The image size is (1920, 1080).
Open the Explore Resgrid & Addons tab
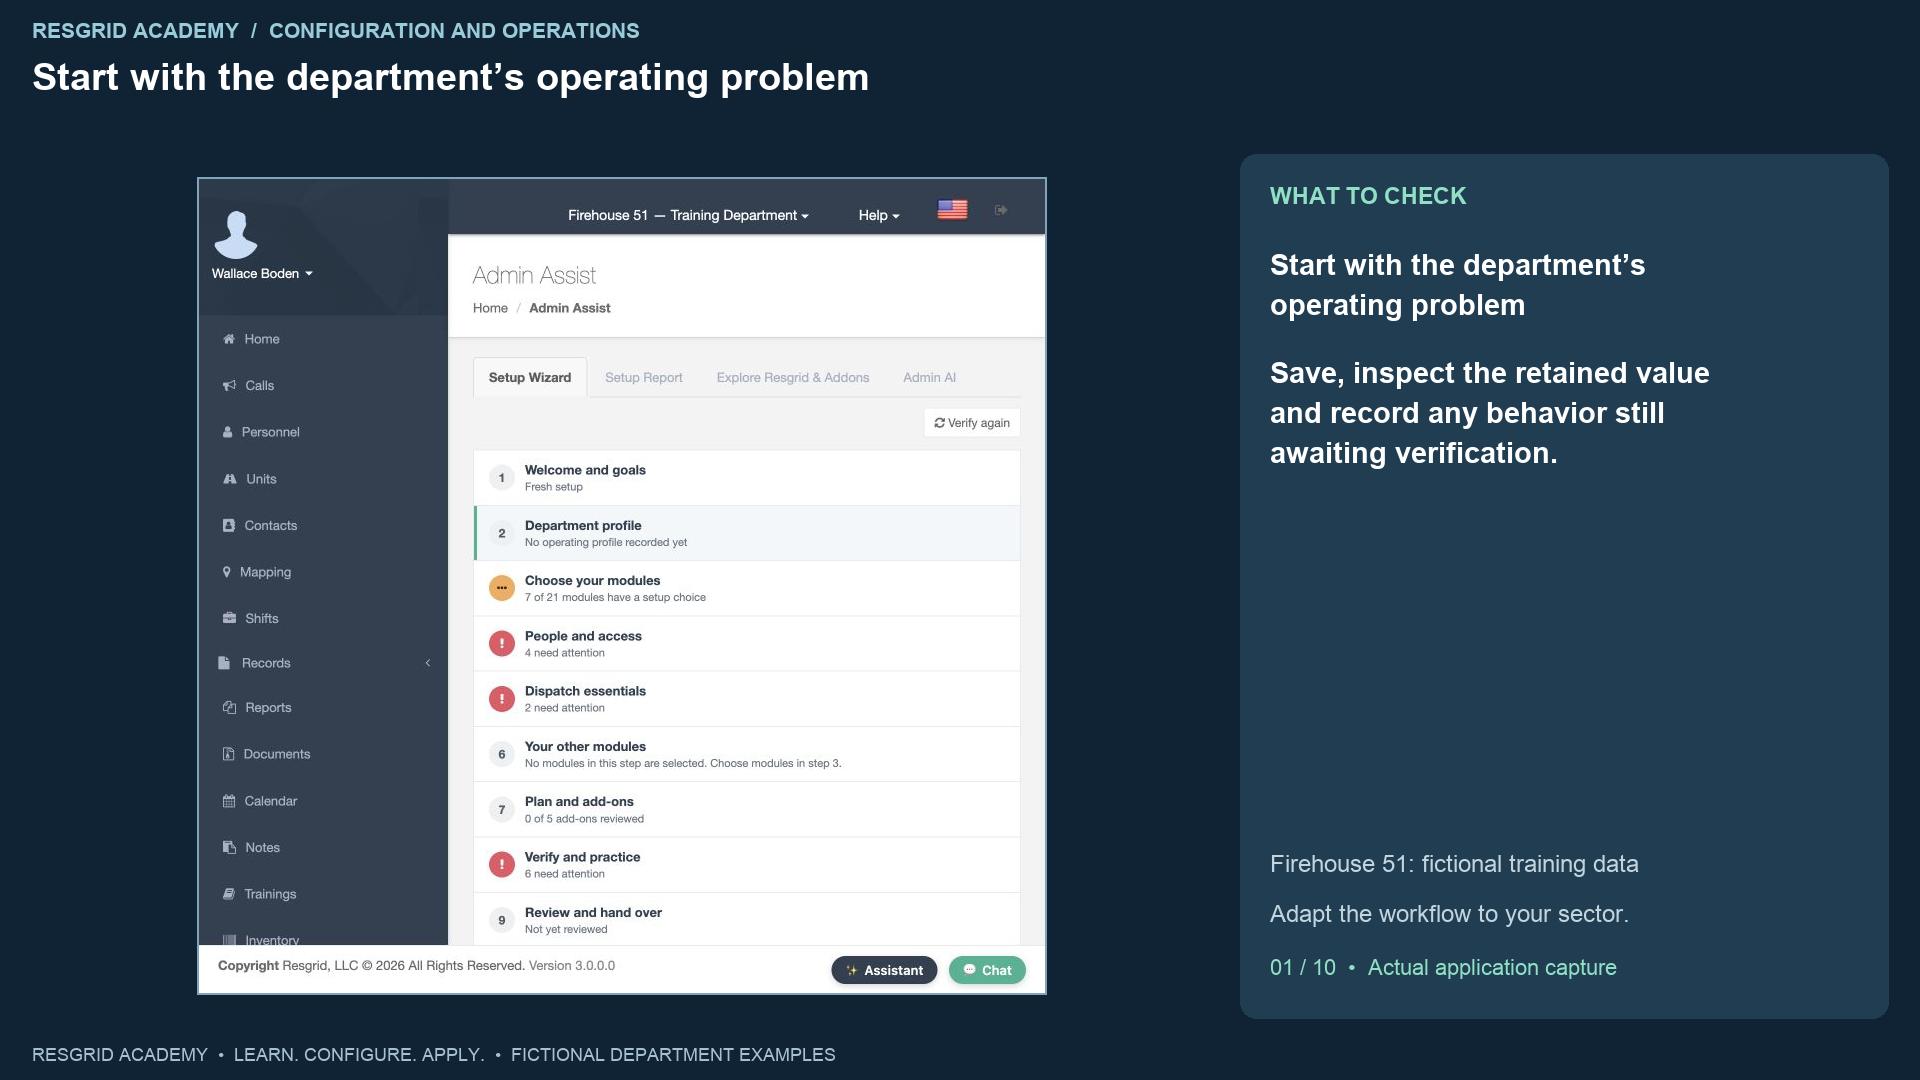(793, 377)
